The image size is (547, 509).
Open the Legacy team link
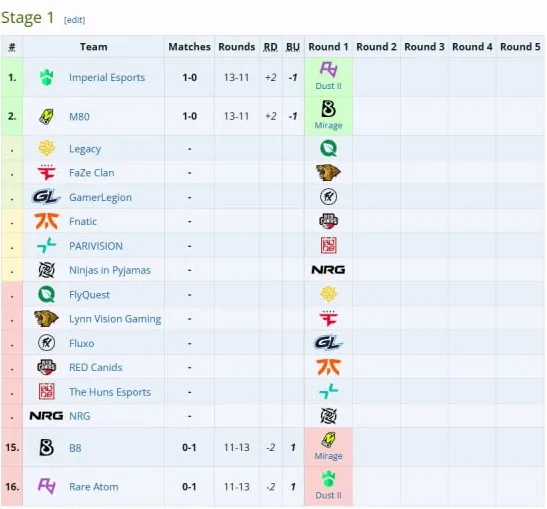(85, 149)
